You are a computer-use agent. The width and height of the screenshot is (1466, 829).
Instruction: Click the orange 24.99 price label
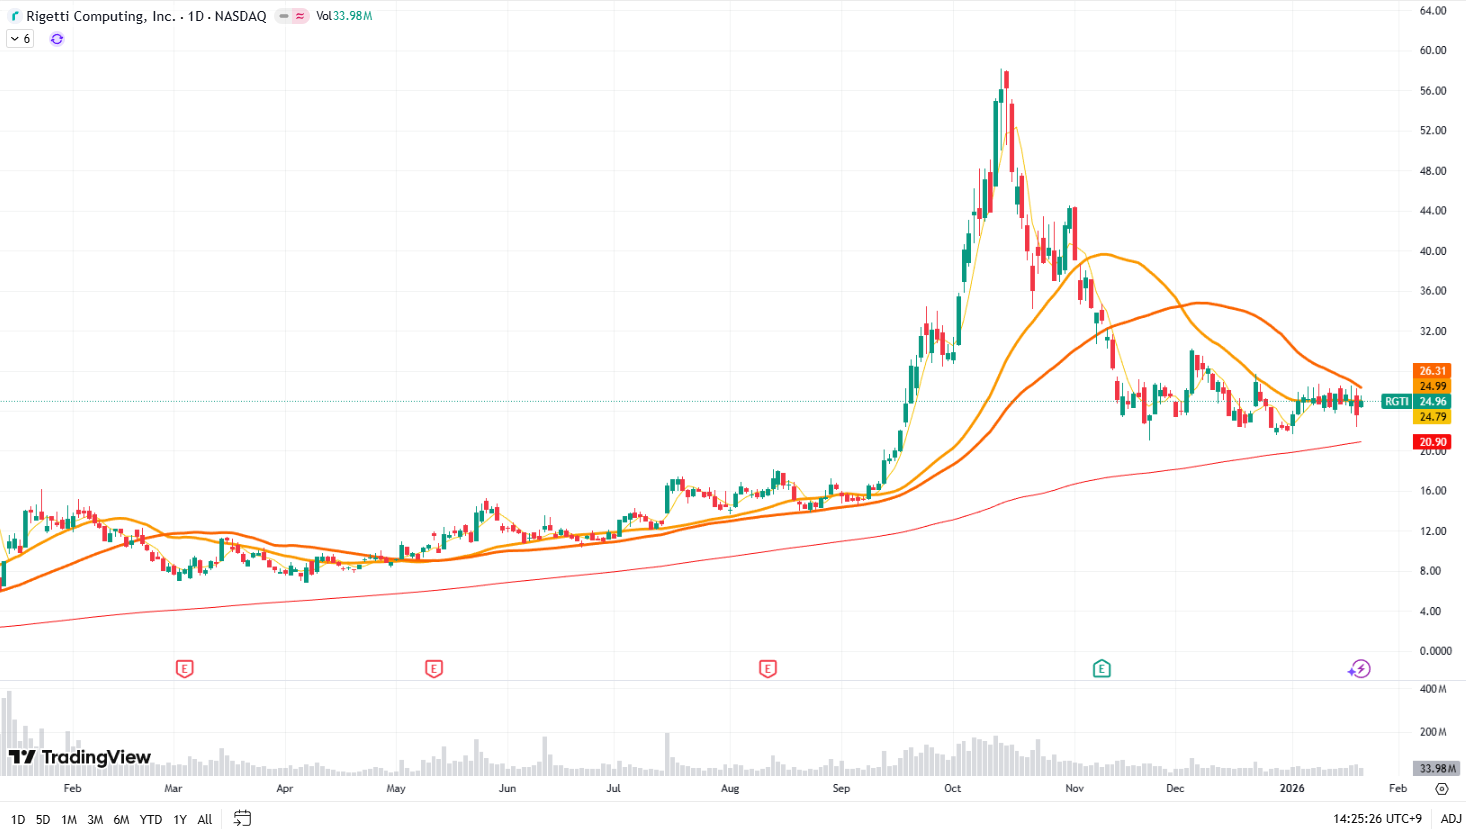point(1432,386)
